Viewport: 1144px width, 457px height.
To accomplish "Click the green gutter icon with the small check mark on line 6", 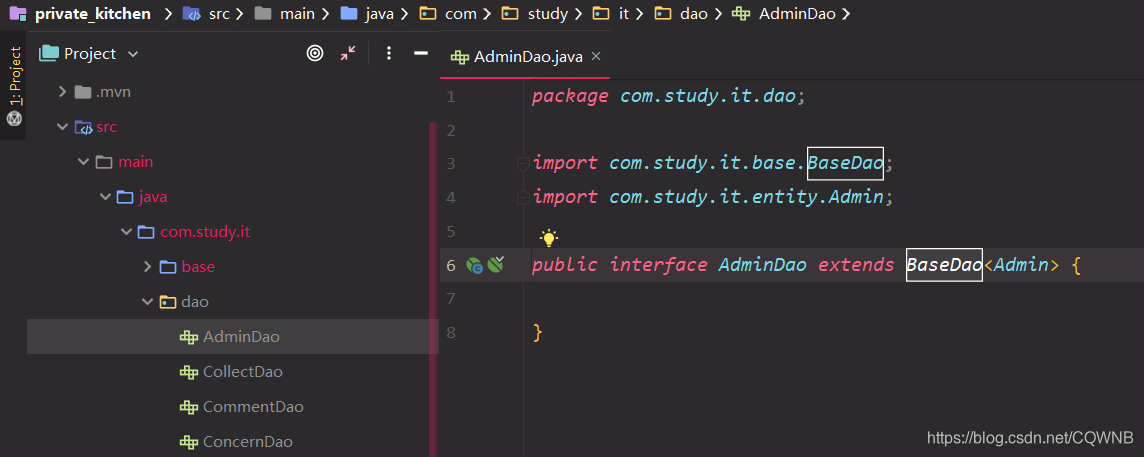I will coord(496,264).
